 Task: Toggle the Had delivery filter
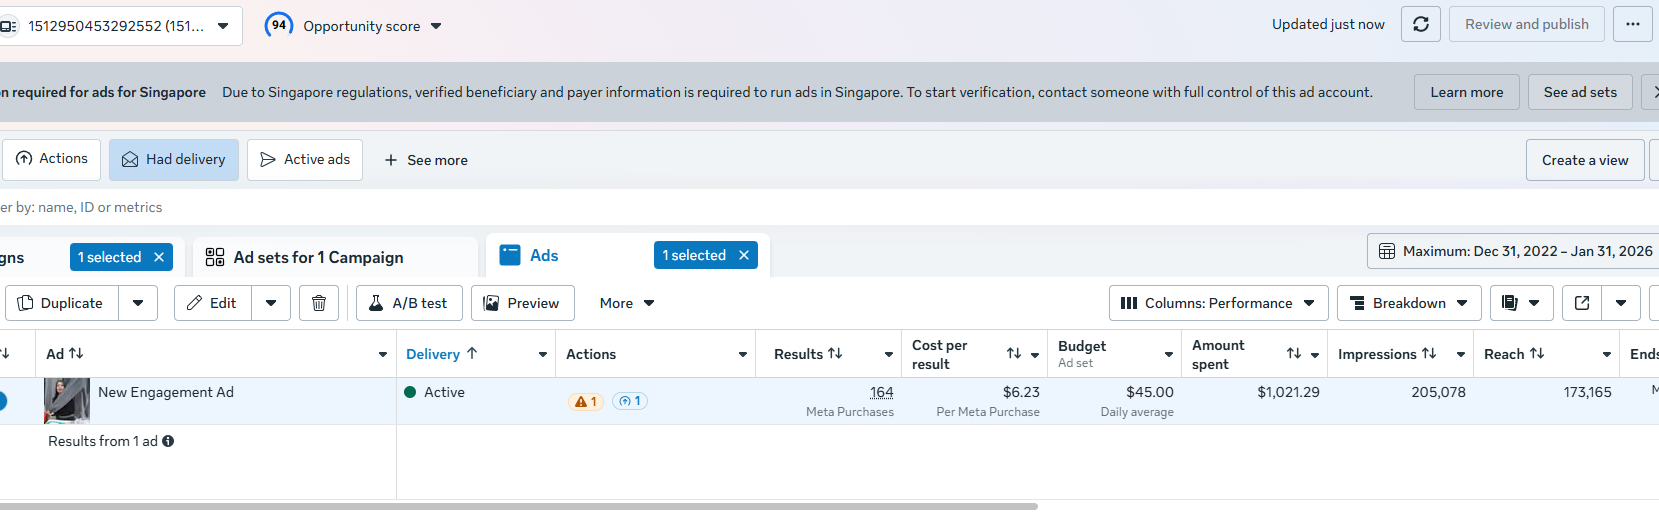pyautogui.click(x=174, y=160)
